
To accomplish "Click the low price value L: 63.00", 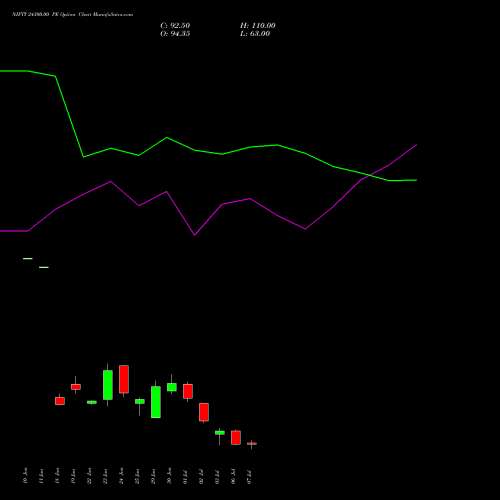I will point(255,34).
